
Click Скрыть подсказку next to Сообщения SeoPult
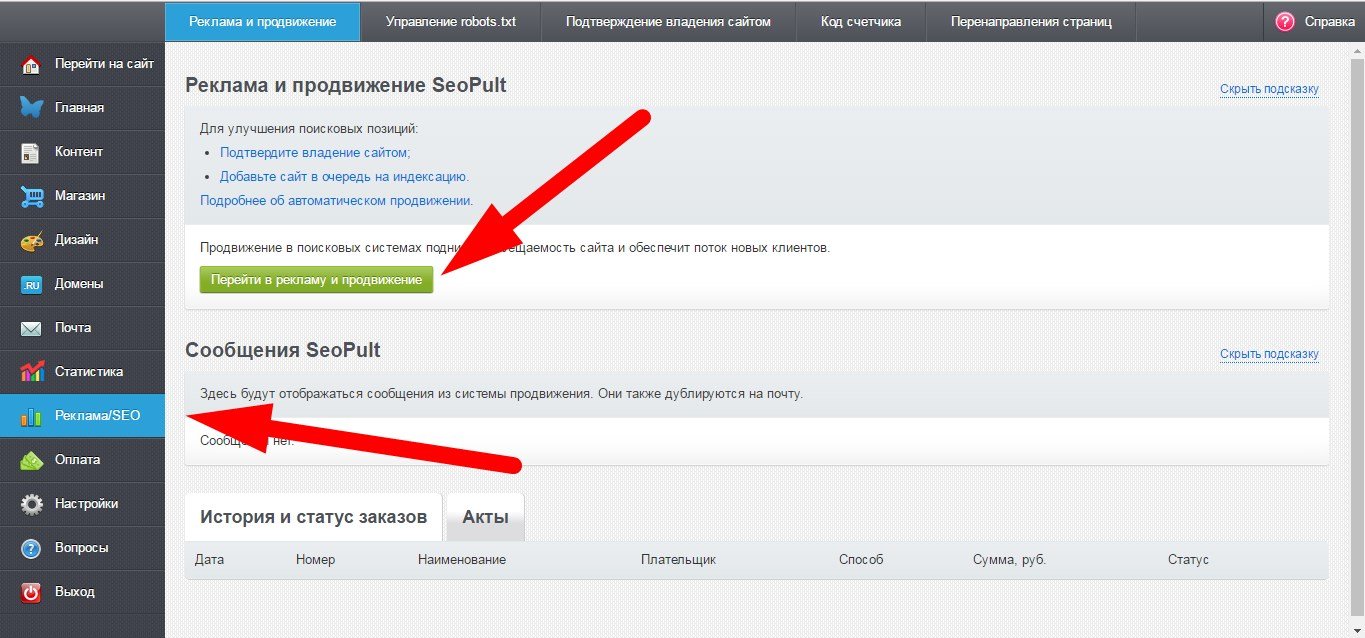click(1269, 354)
